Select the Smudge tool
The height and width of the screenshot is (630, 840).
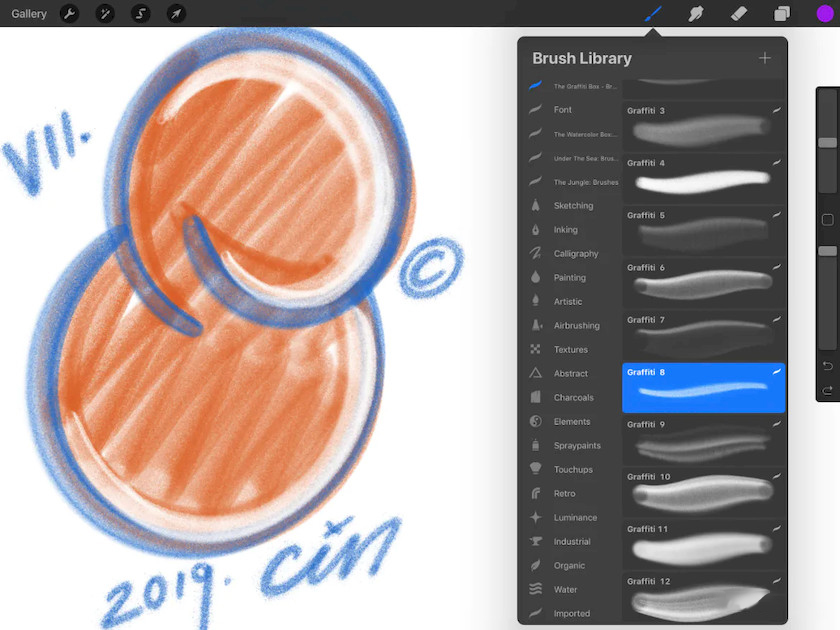(x=696, y=14)
